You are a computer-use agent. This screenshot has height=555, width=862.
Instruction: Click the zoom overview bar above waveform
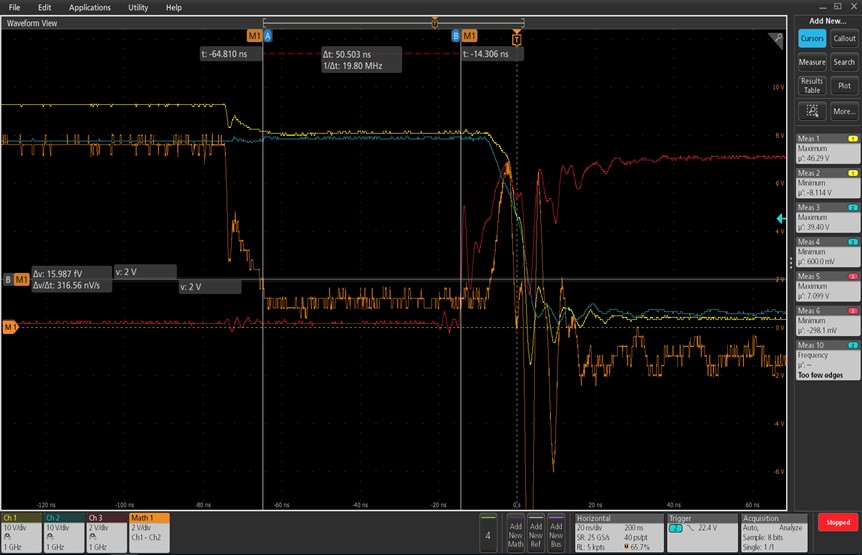[x=394, y=23]
